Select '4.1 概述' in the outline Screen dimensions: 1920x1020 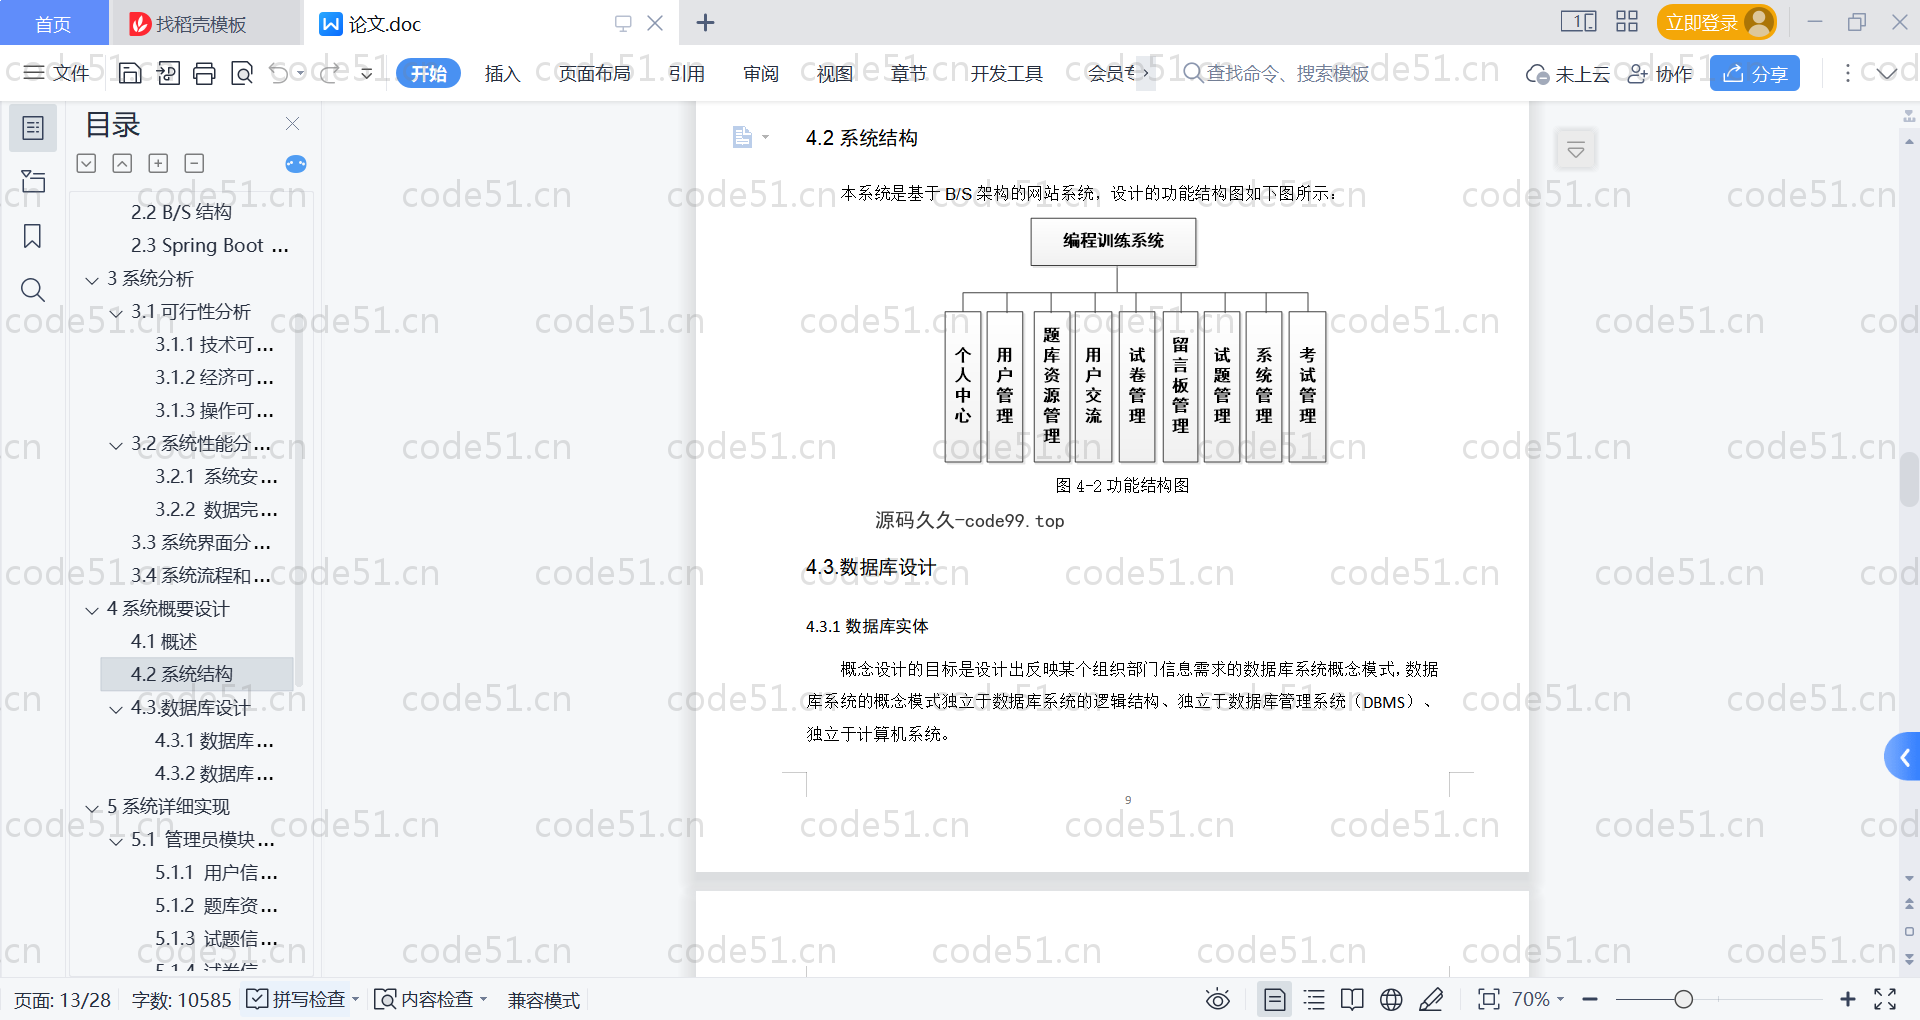pyautogui.click(x=164, y=641)
